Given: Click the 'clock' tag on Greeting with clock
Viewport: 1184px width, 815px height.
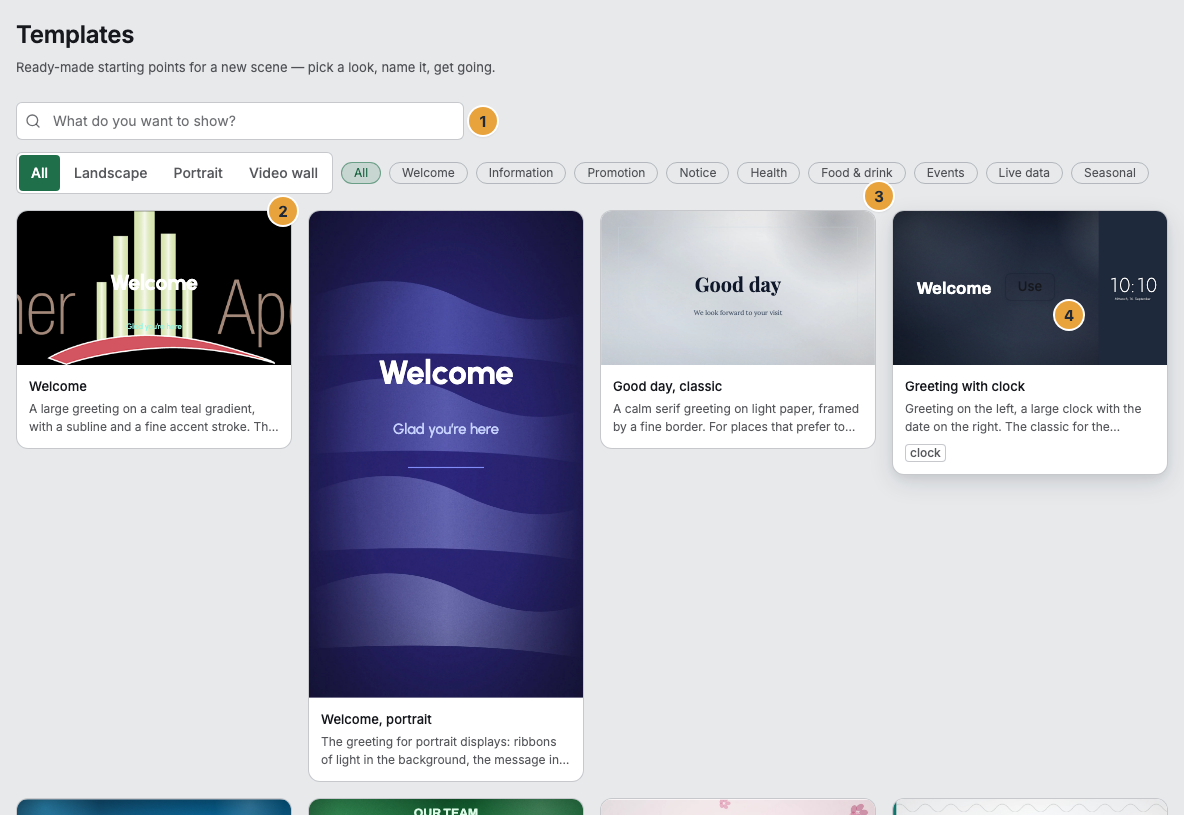Looking at the screenshot, I should tap(925, 452).
